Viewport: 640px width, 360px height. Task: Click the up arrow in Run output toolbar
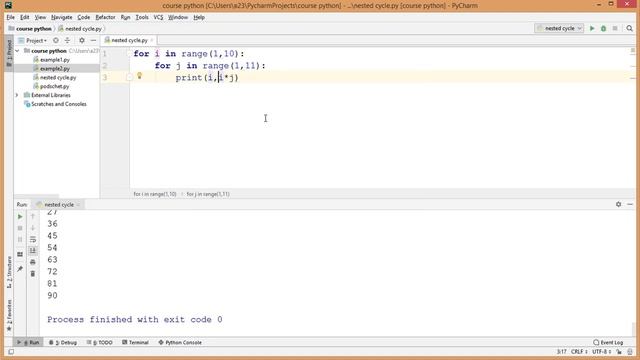(33, 216)
